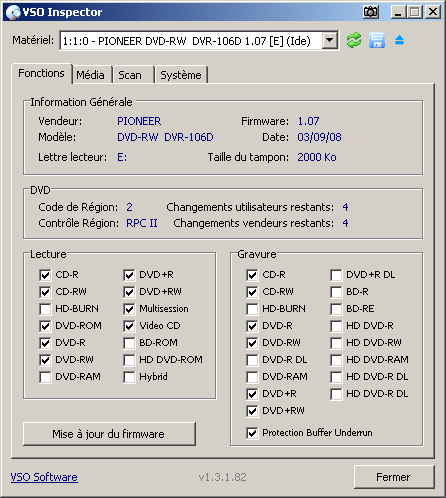Click the blue floppy disk save icon
The image size is (446, 498).
[x=377, y=41]
